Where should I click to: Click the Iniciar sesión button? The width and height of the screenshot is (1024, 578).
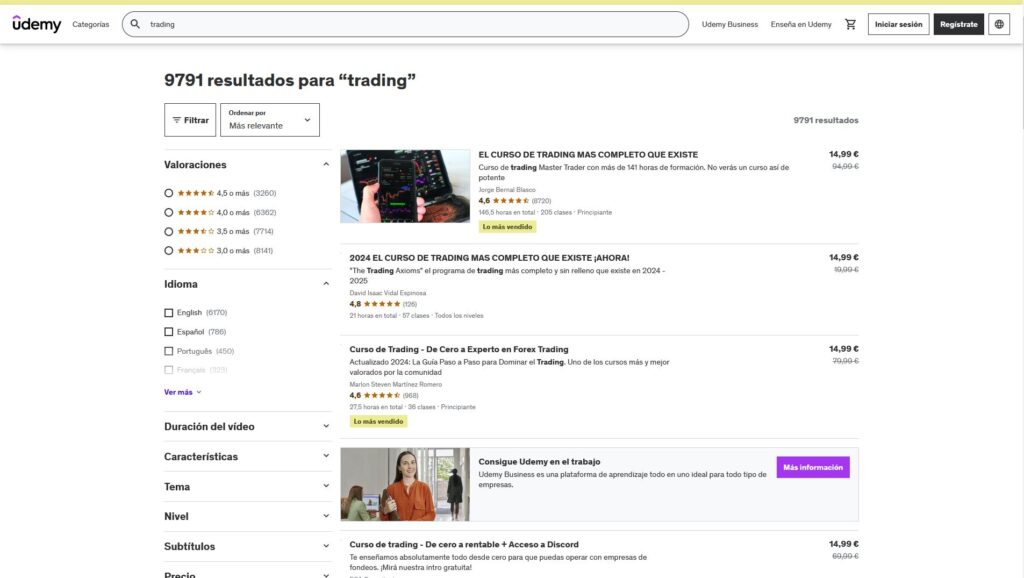pos(898,24)
